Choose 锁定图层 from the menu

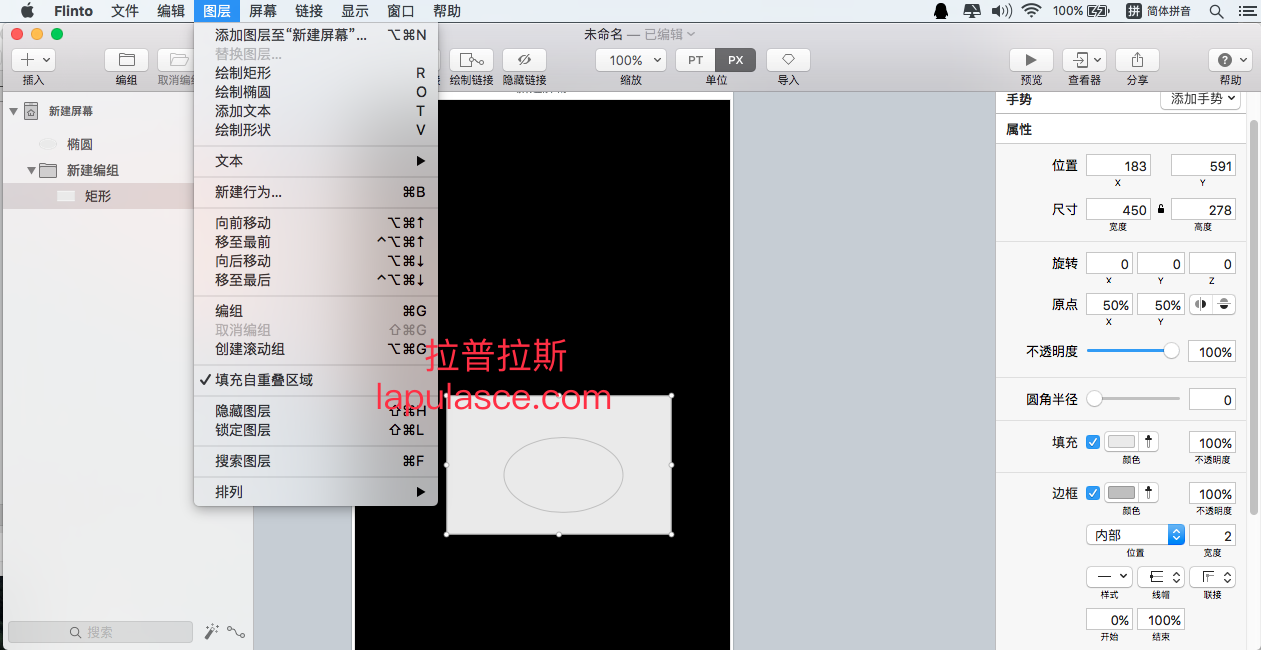pos(315,430)
